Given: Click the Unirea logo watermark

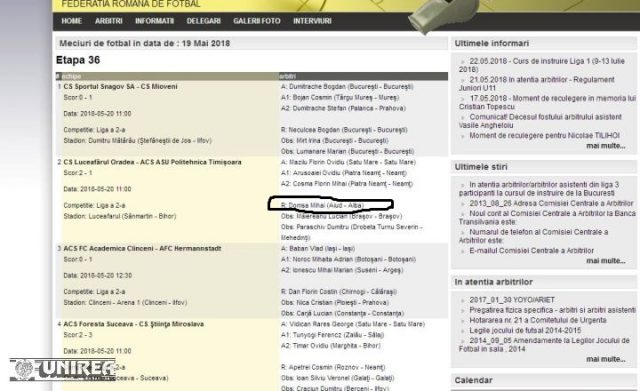Looking at the screenshot, I should pyautogui.click(x=62, y=369).
